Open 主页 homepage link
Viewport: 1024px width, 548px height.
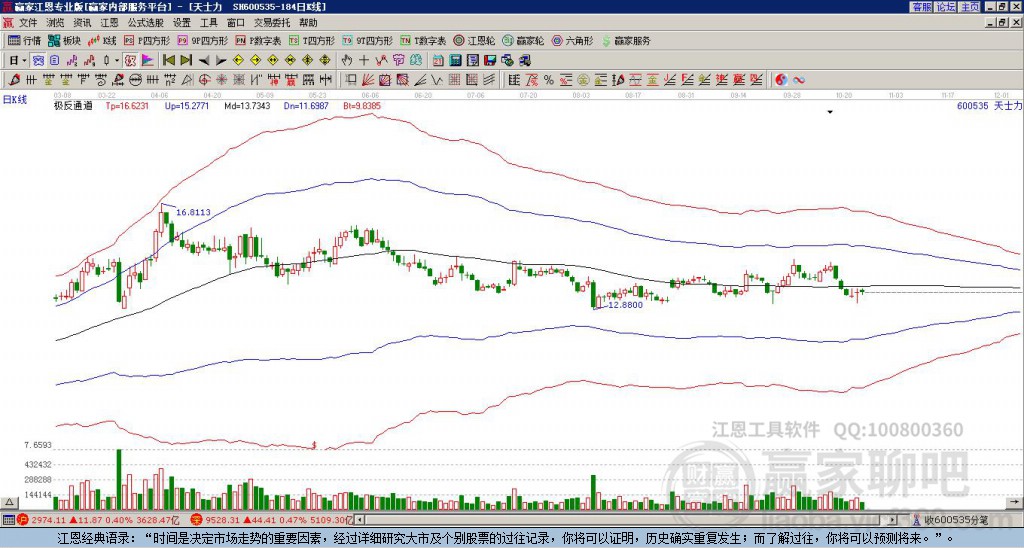970,7
